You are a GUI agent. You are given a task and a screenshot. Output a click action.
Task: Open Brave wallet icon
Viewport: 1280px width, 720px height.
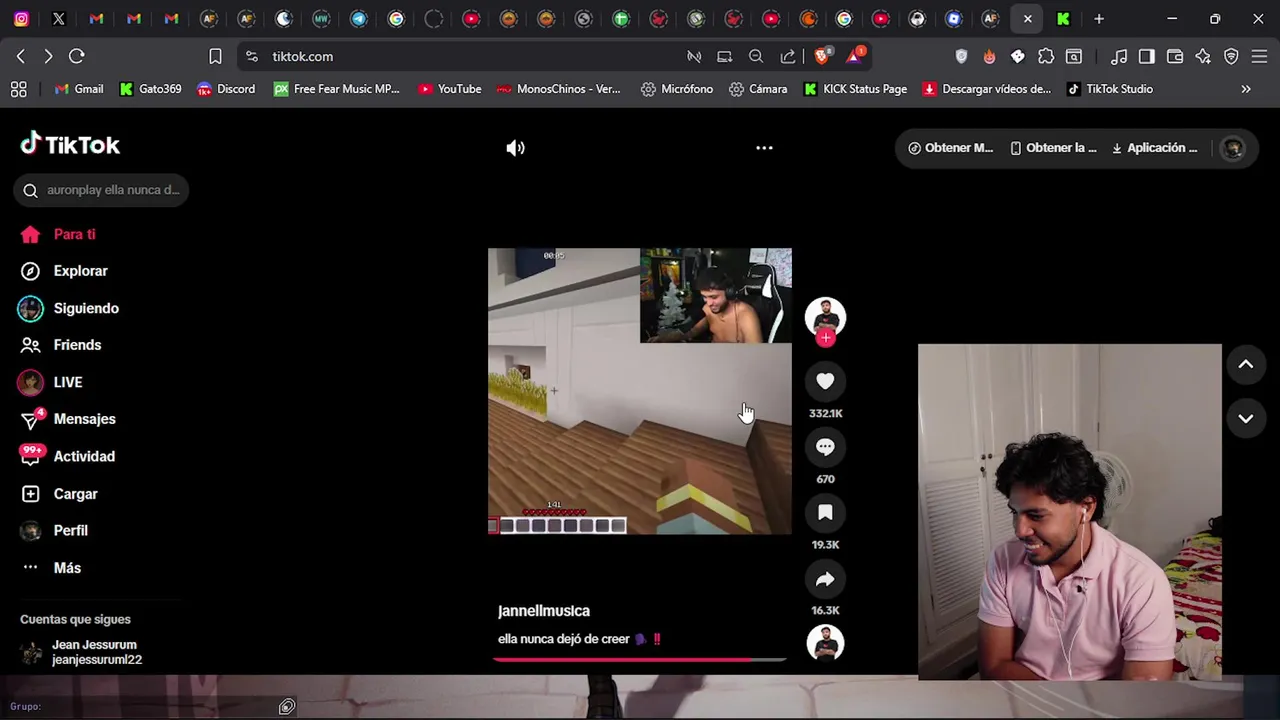pyautogui.click(x=1175, y=56)
